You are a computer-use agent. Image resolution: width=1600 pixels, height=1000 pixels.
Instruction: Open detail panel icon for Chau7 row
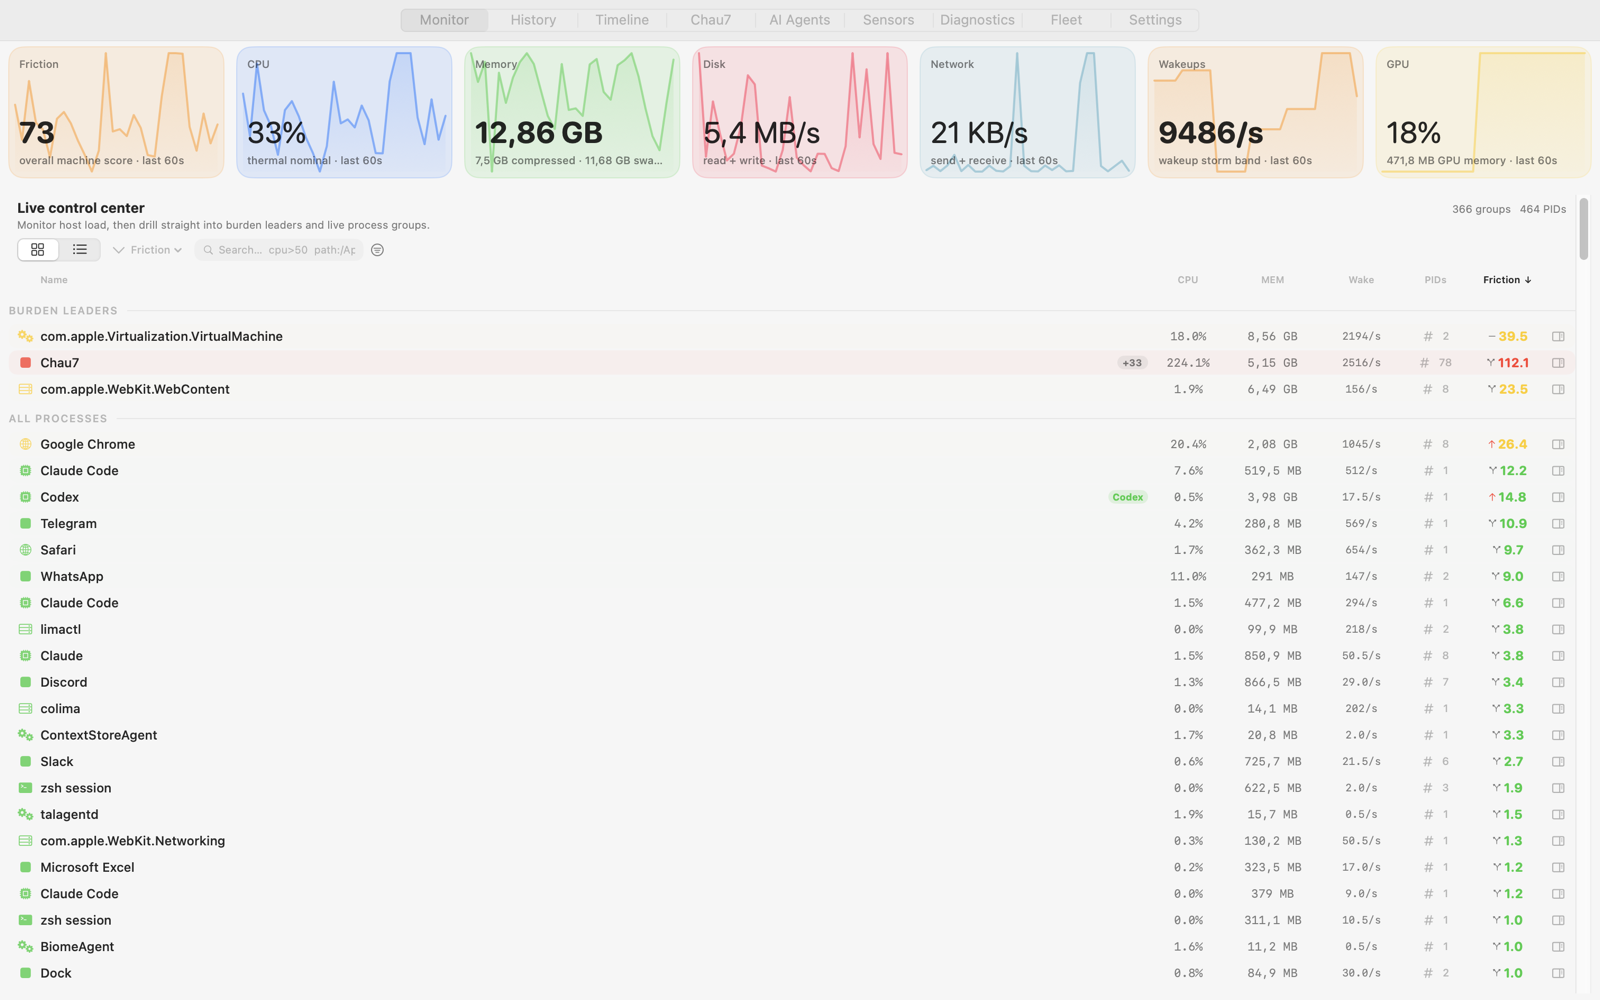pos(1558,363)
